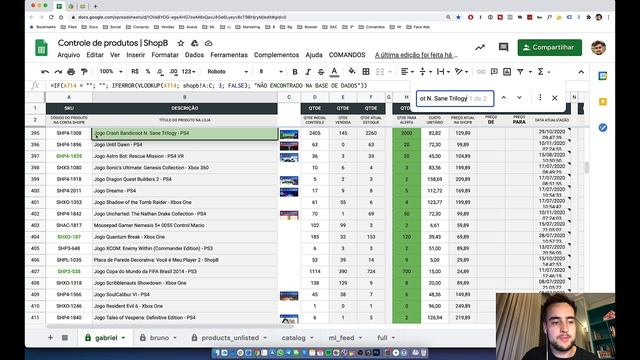Insert a chart

pos(507,72)
